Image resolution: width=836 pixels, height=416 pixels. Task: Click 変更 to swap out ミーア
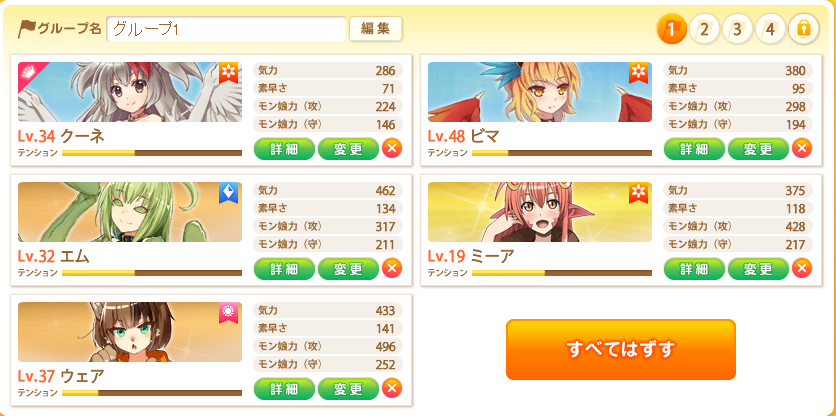pyautogui.click(x=758, y=269)
